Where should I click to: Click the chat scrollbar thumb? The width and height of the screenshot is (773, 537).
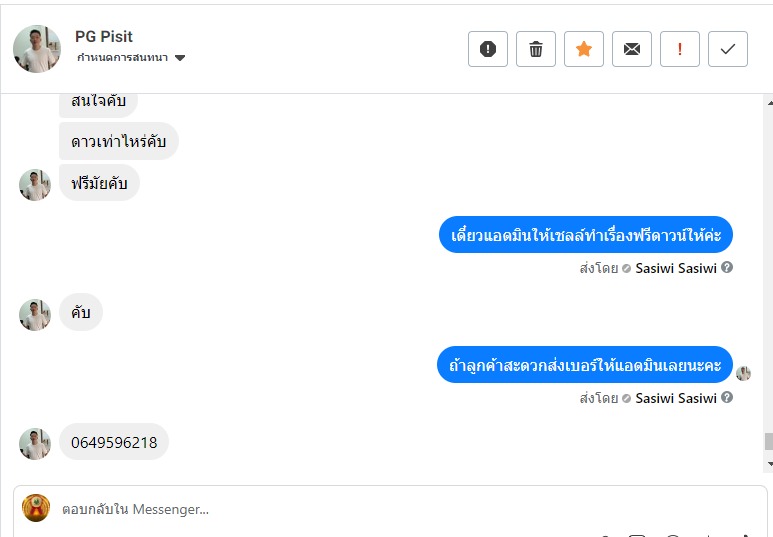[x=769, y=441]
